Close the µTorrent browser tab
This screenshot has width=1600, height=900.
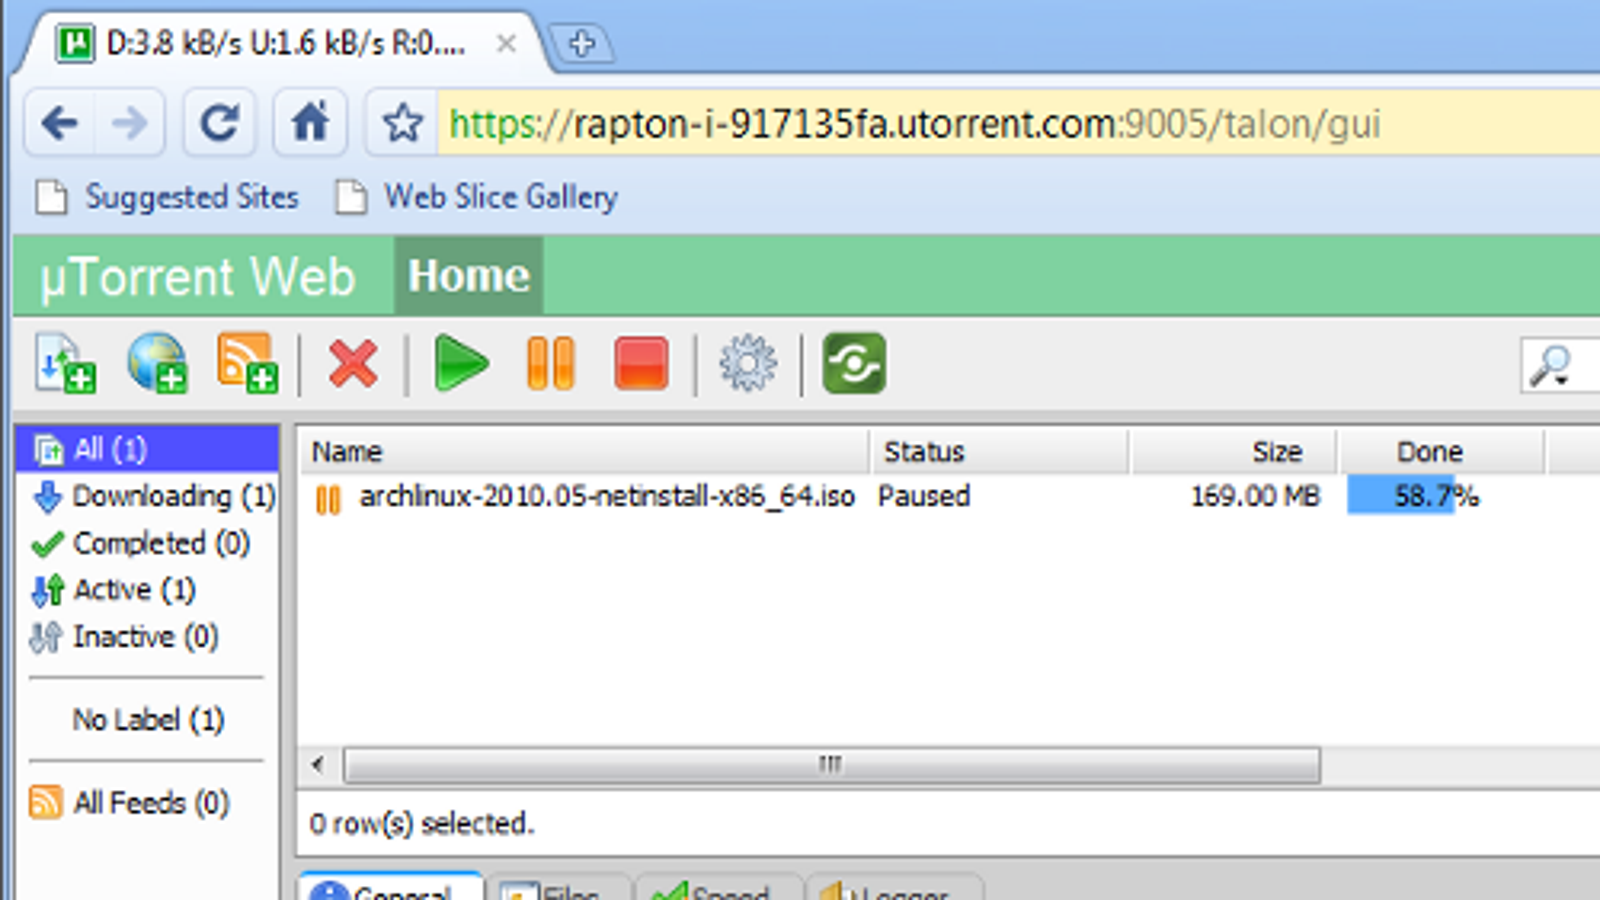[x=507, y=44]
